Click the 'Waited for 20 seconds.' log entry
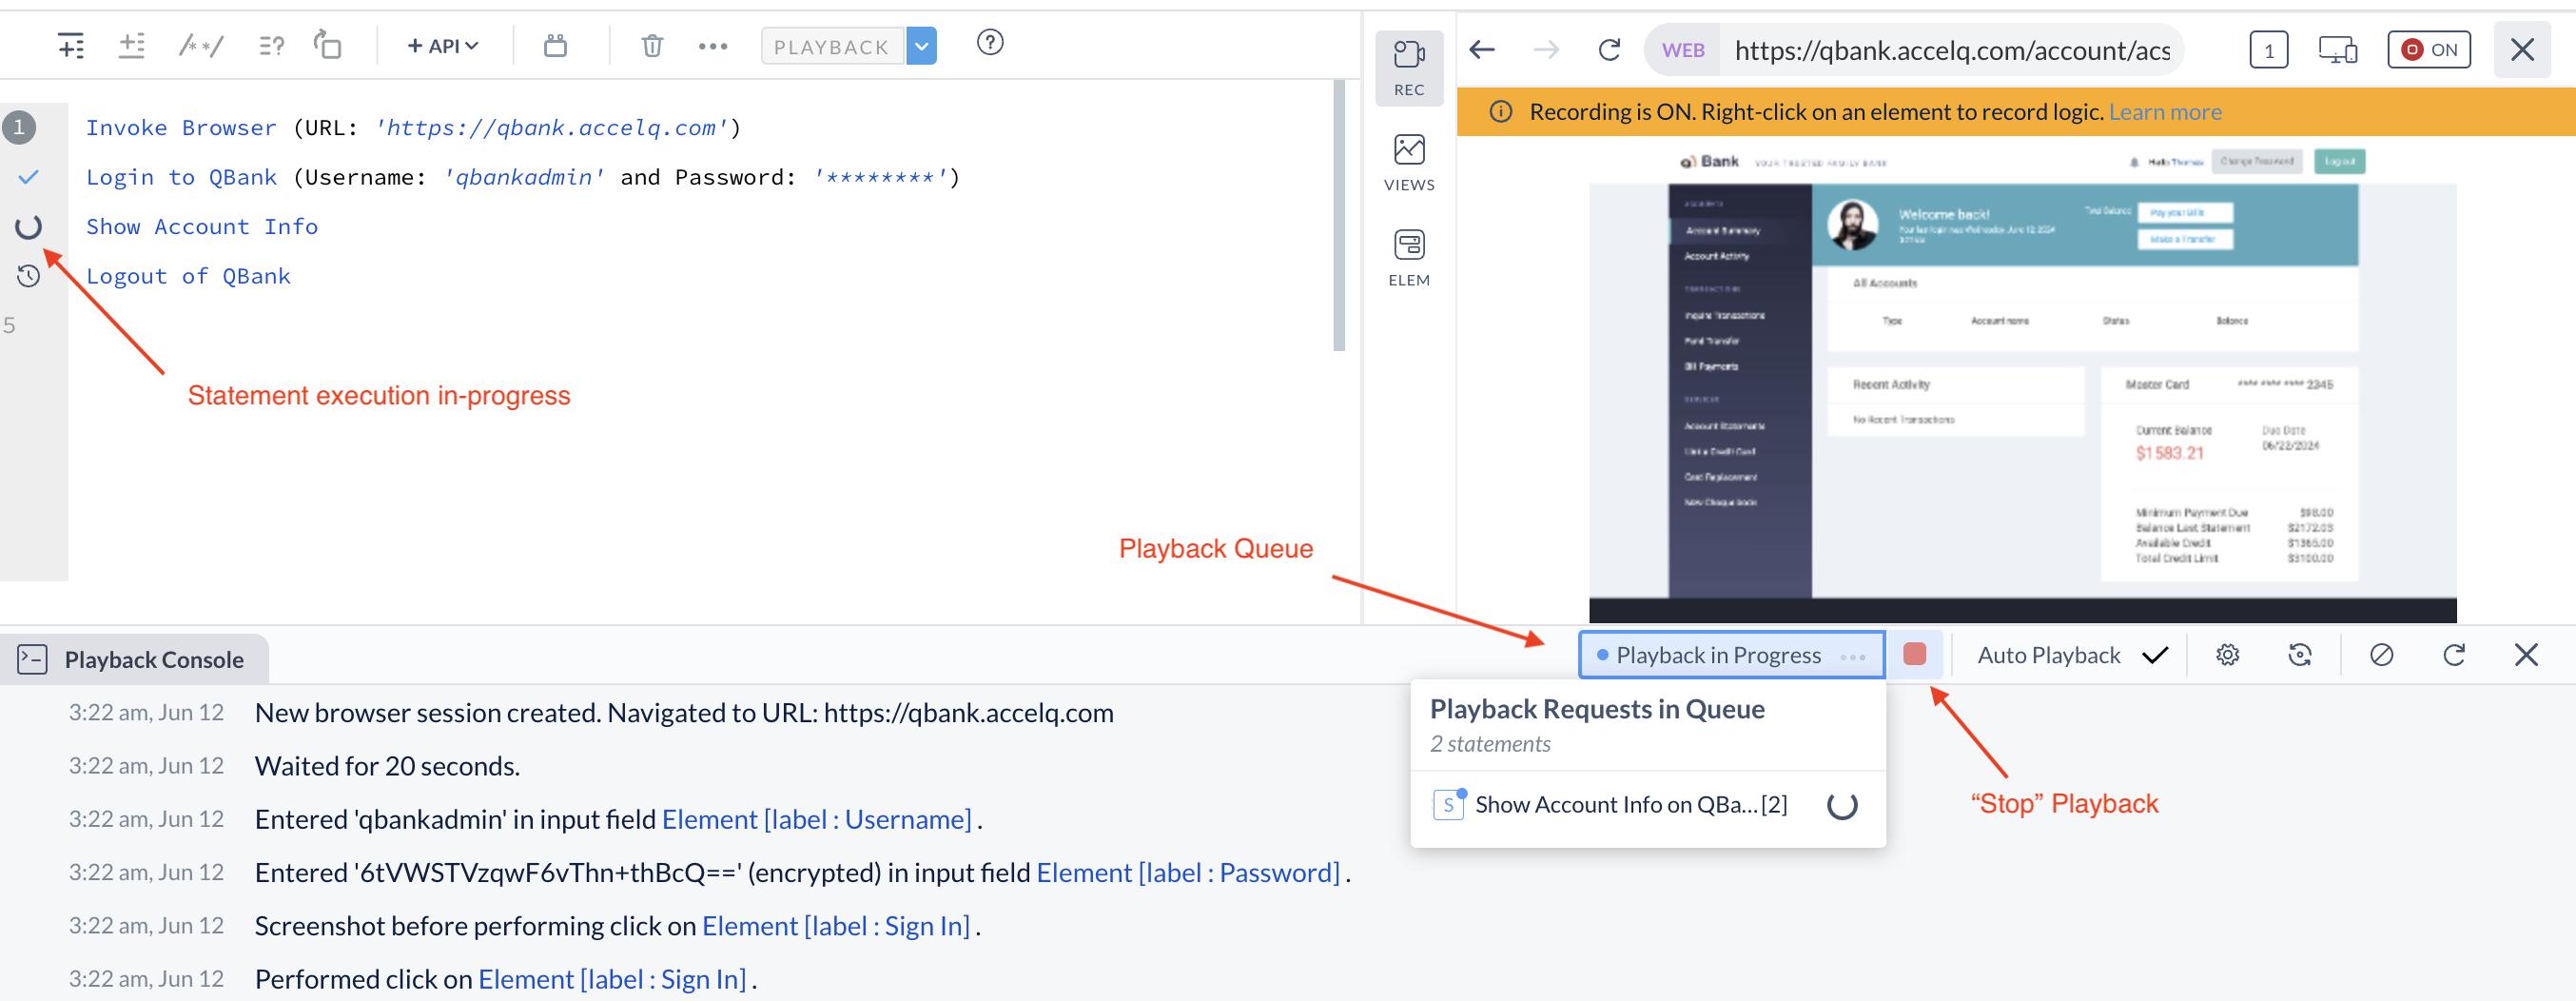 click(387, 766)
